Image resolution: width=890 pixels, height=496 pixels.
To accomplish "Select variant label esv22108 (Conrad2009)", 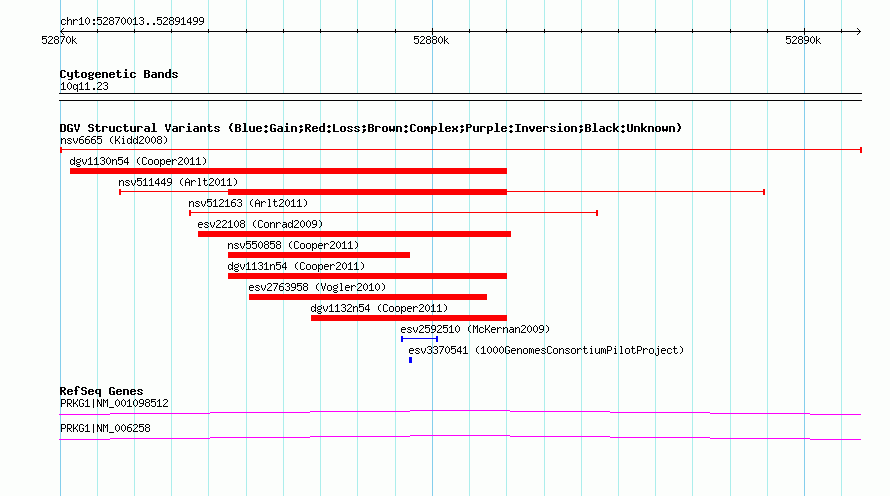I will pyautogui.click(x=260, y=224).
